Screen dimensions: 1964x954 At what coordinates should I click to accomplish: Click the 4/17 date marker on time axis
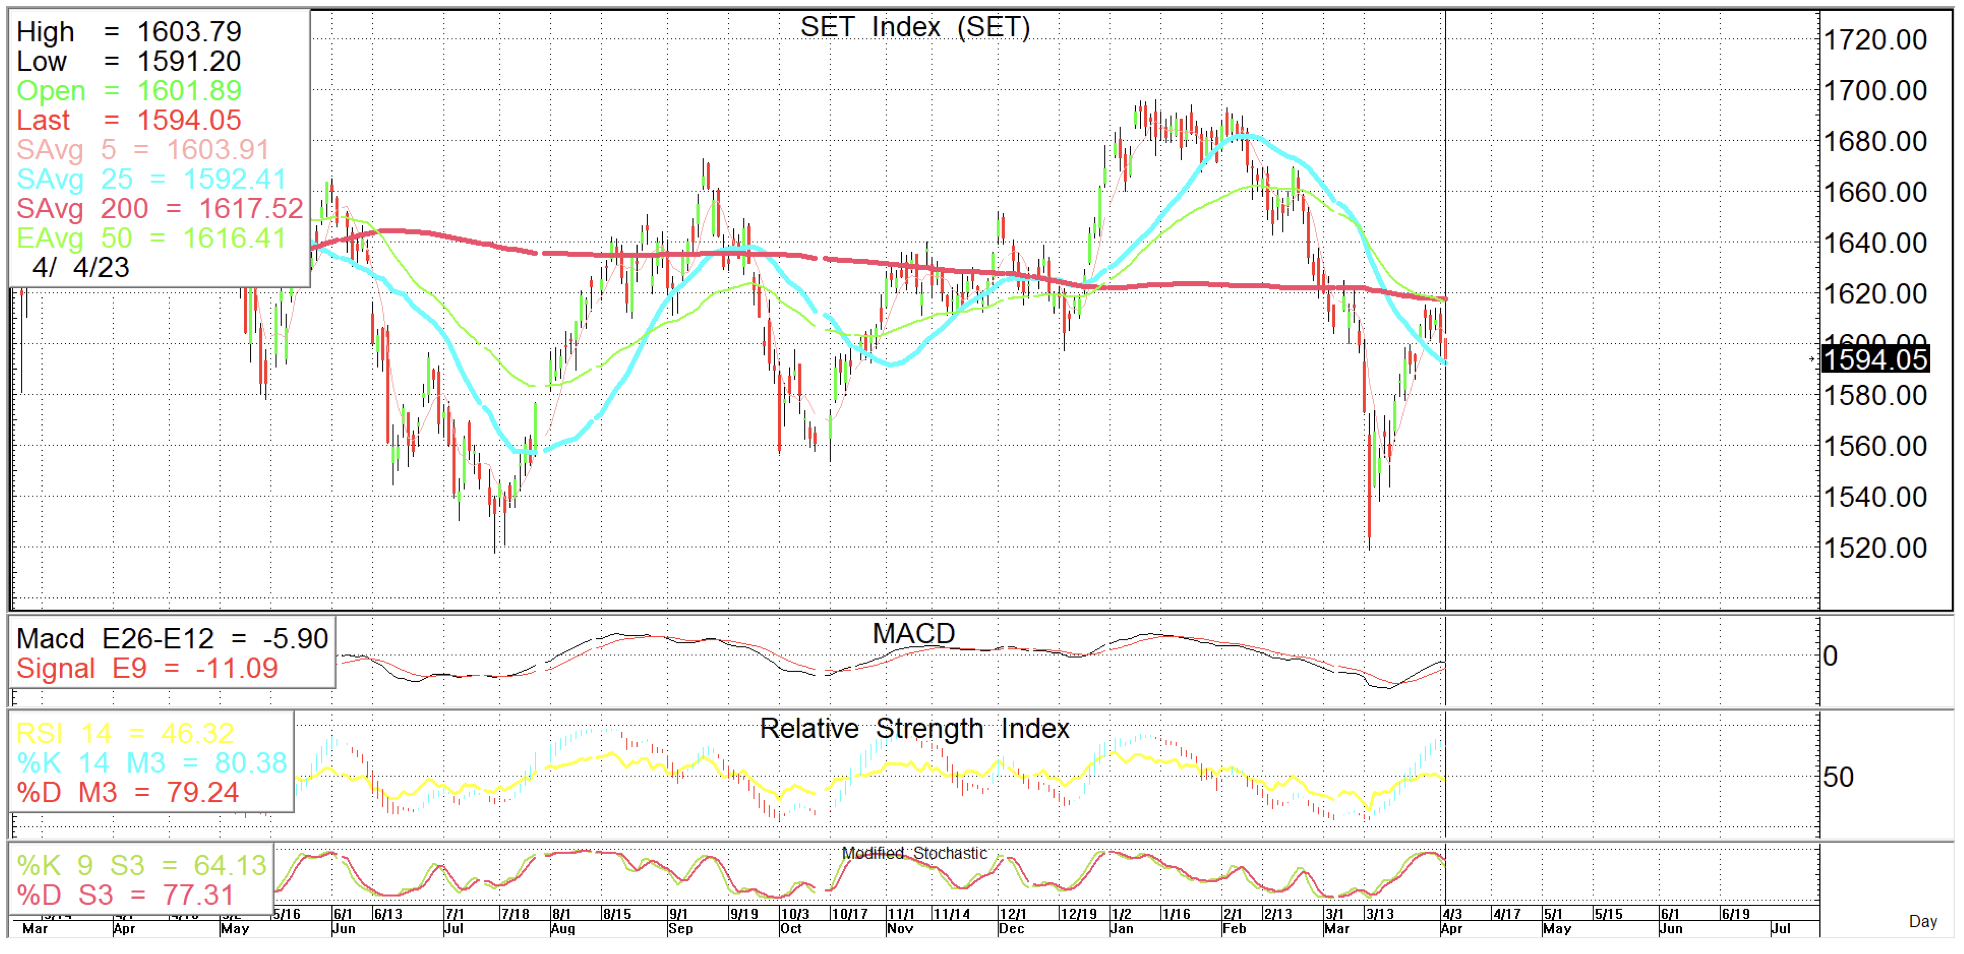click(1507, 914)
